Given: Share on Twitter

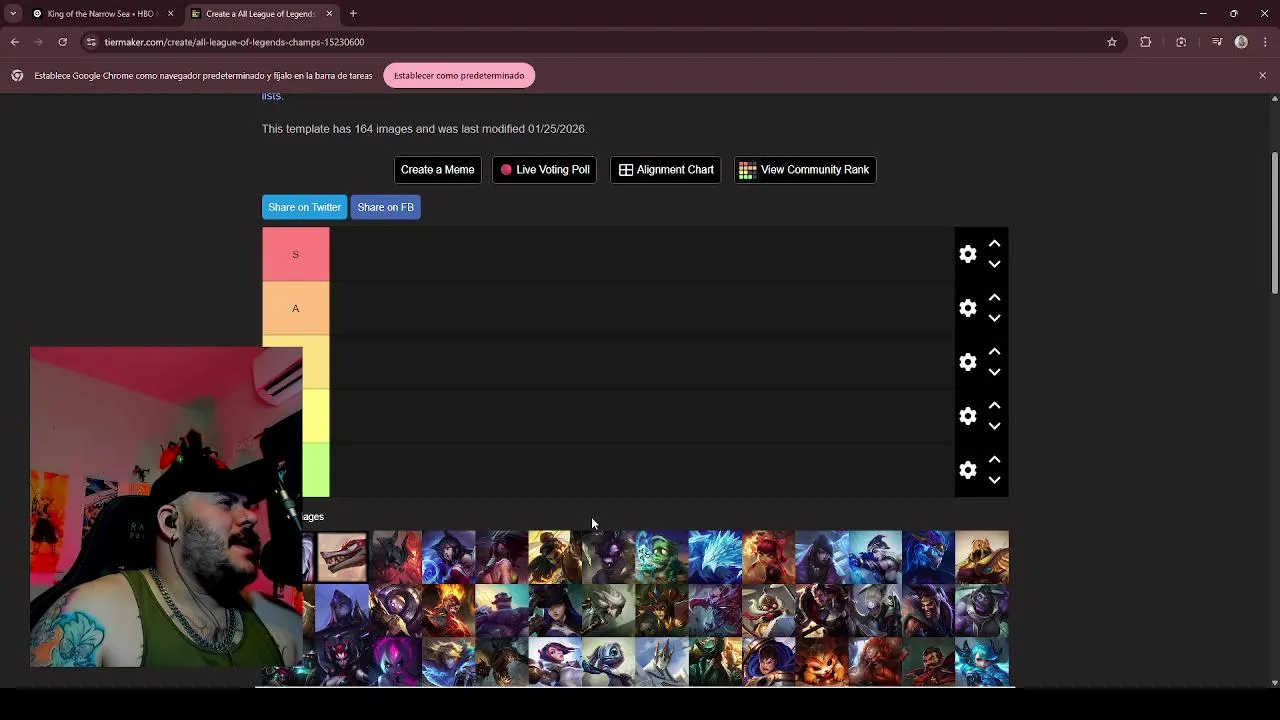Looking at the screenshot, I should click(304, 207).
